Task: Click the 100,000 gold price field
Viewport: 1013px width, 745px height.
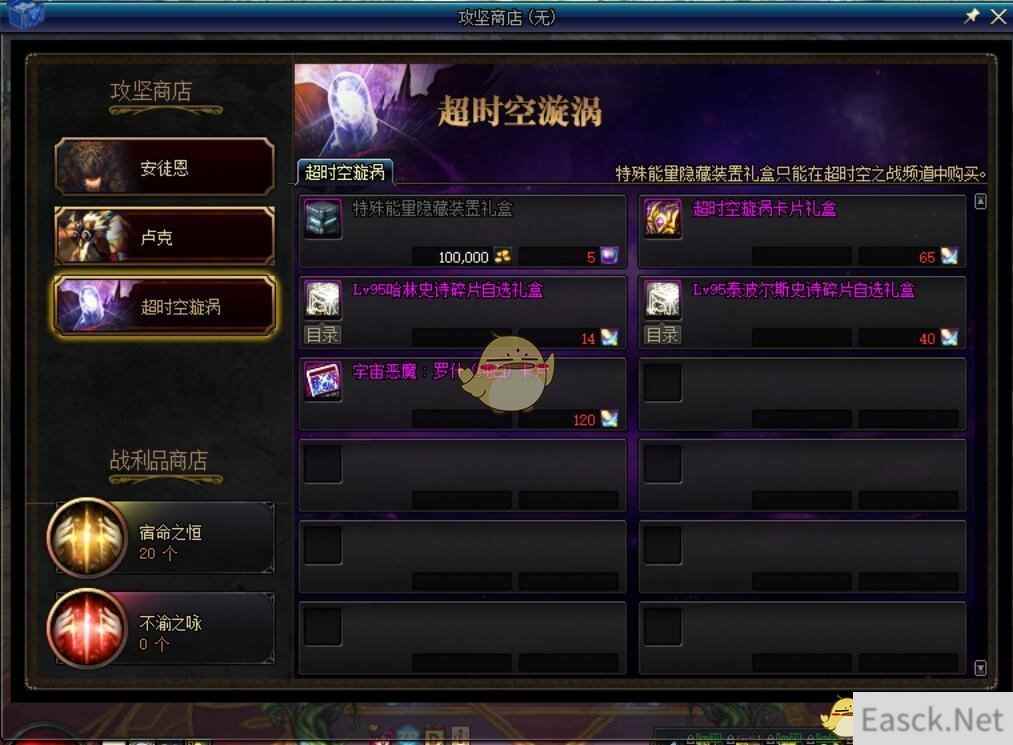Action: [463, 257]
